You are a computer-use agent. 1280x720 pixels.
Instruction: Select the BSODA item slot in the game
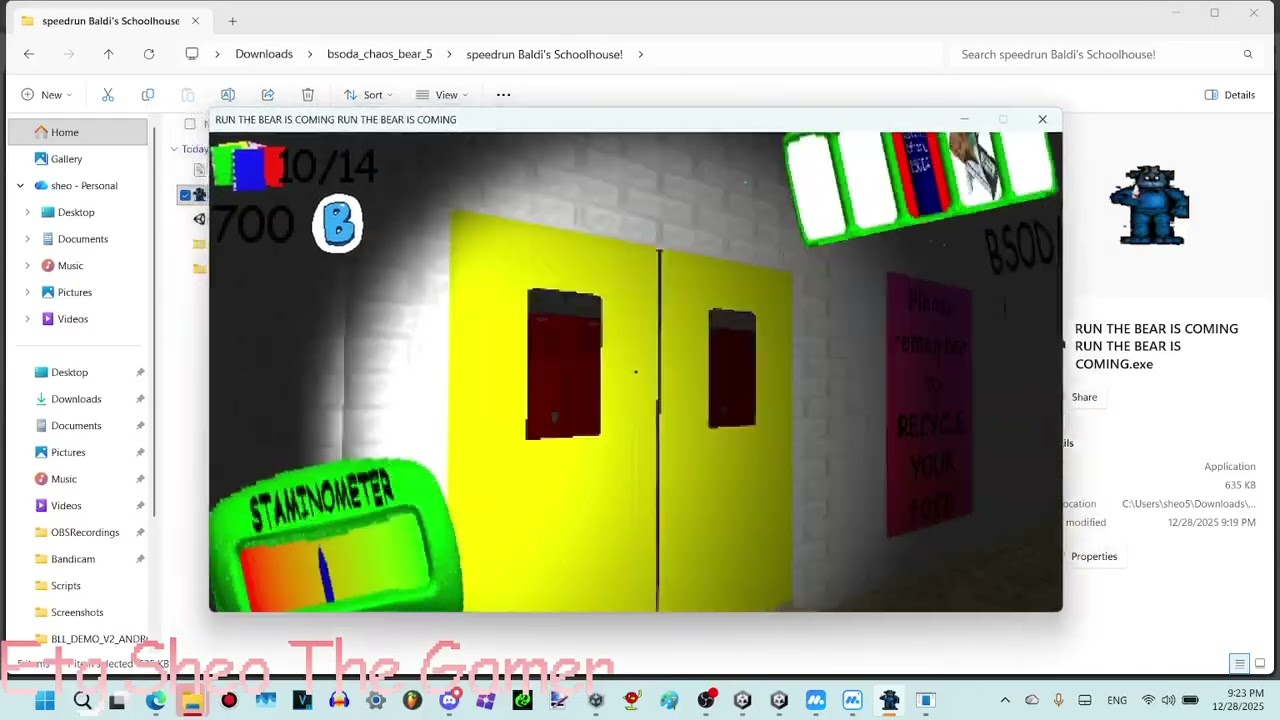(x=921, y=175)
